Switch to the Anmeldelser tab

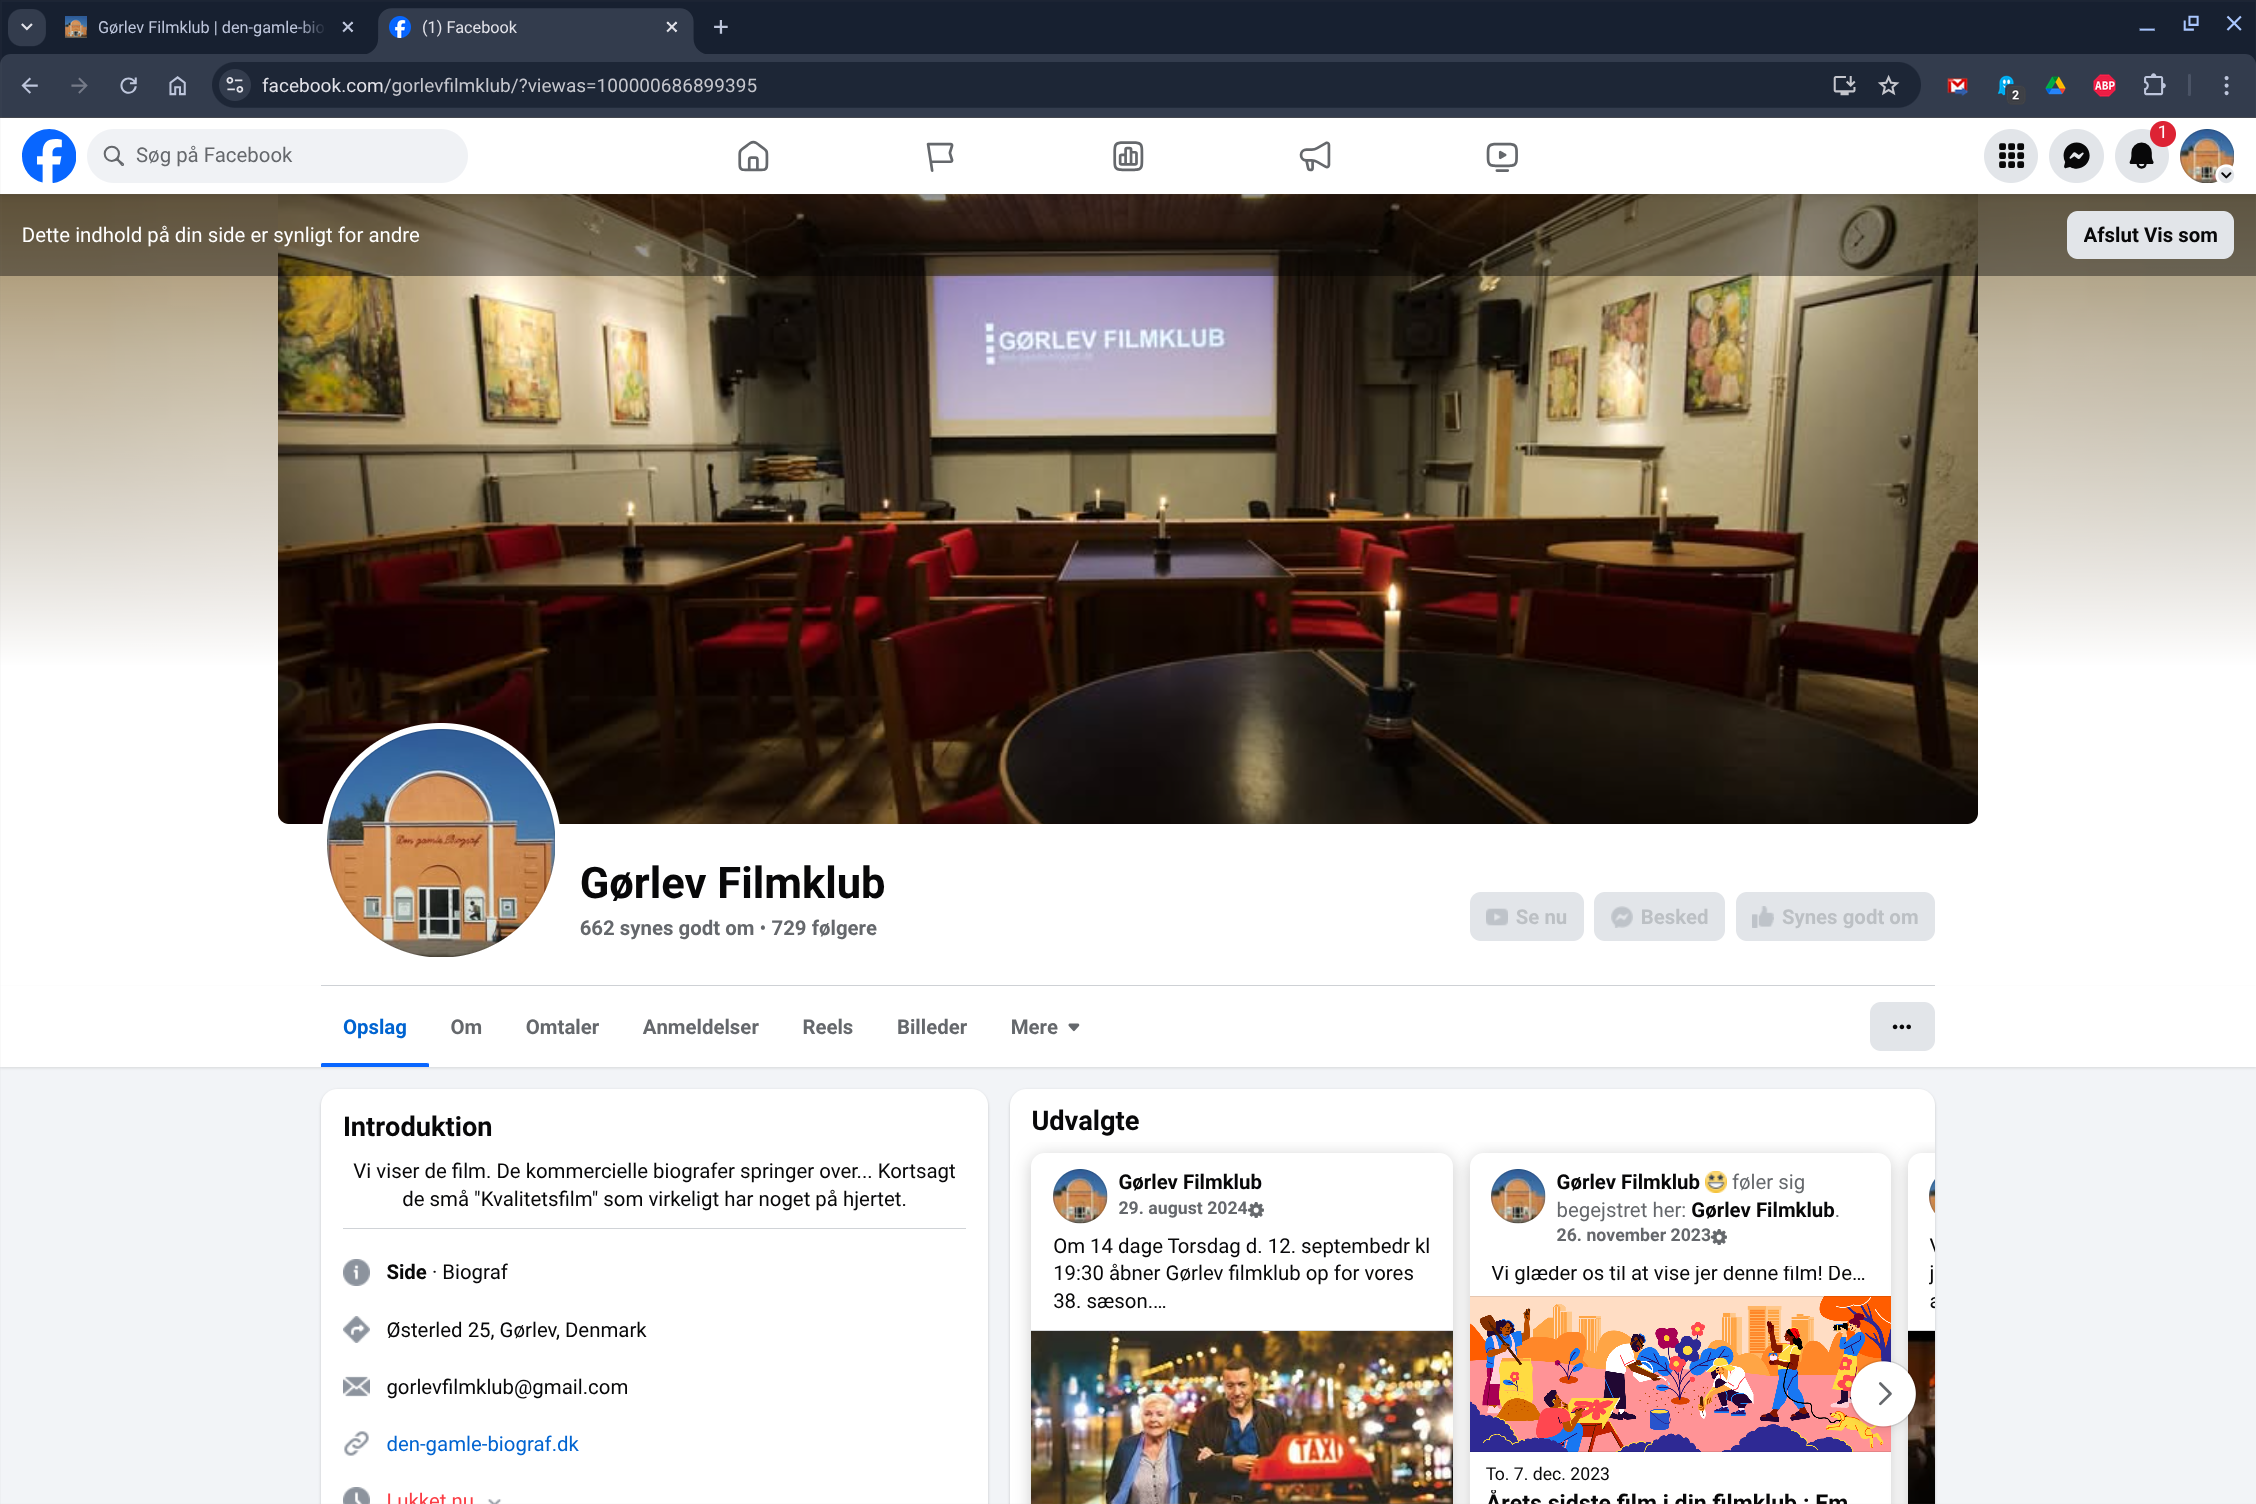coord(700,1027)
